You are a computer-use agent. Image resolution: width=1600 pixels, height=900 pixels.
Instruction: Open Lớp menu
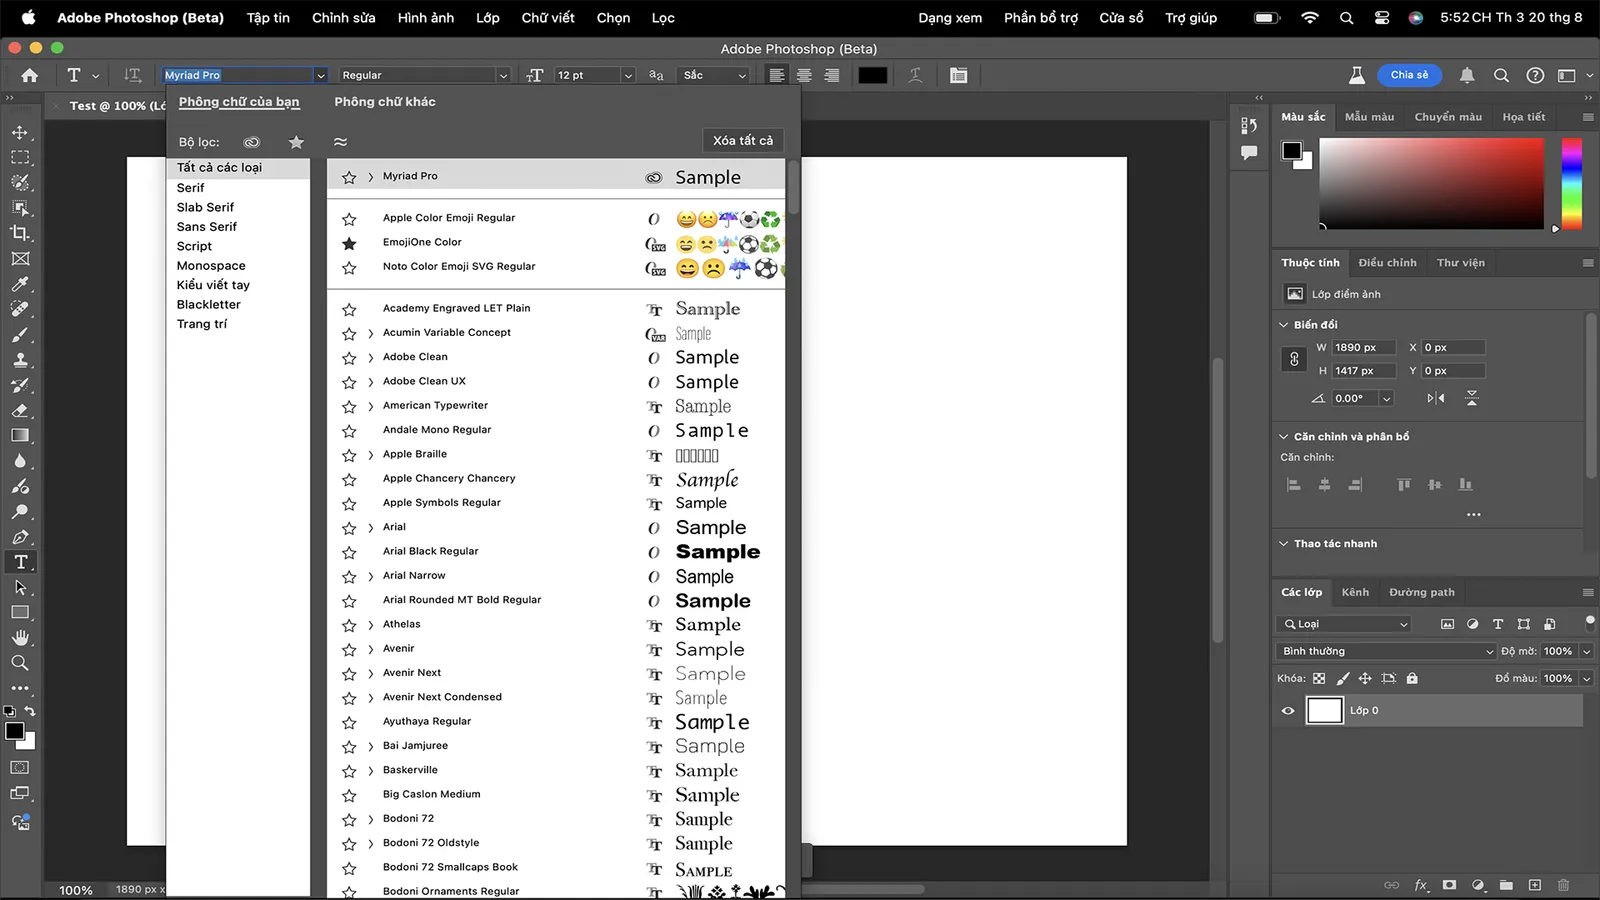[487, 18]
